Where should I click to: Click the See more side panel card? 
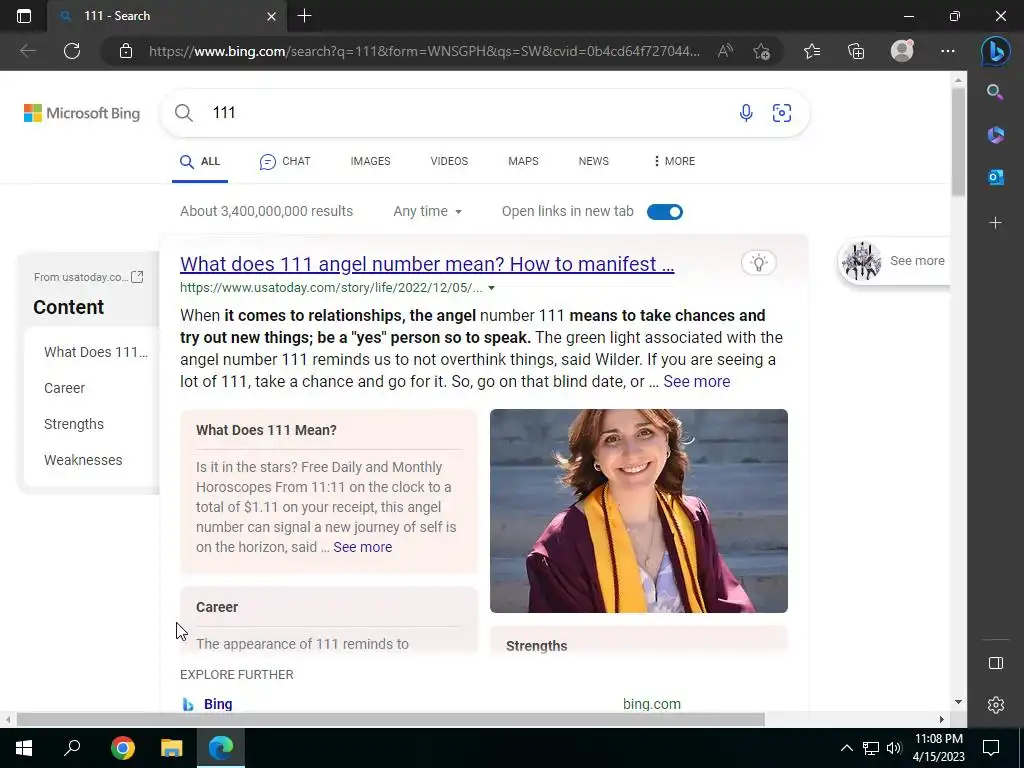point(893,261)
